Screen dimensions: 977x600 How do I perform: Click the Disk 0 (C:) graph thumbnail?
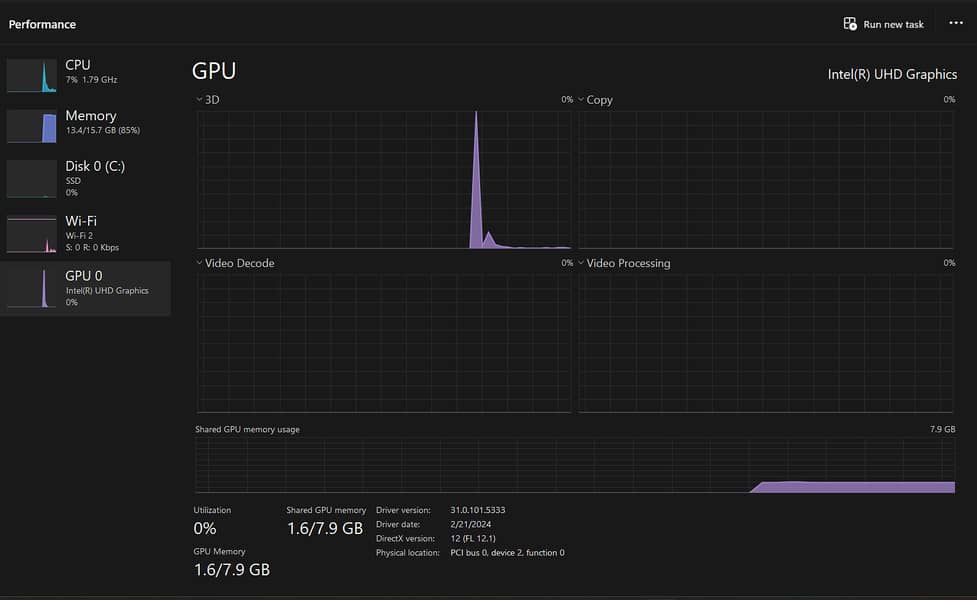32,178
